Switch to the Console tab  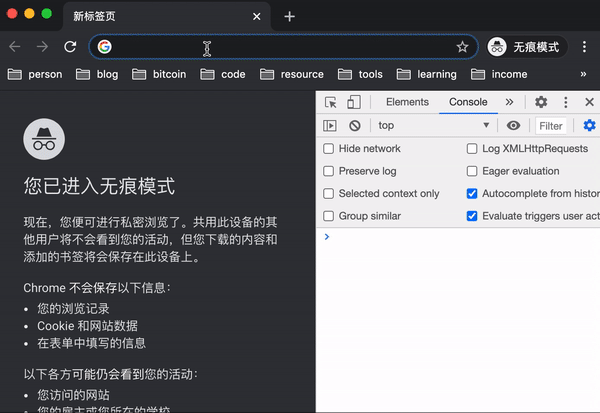point(468,102)
